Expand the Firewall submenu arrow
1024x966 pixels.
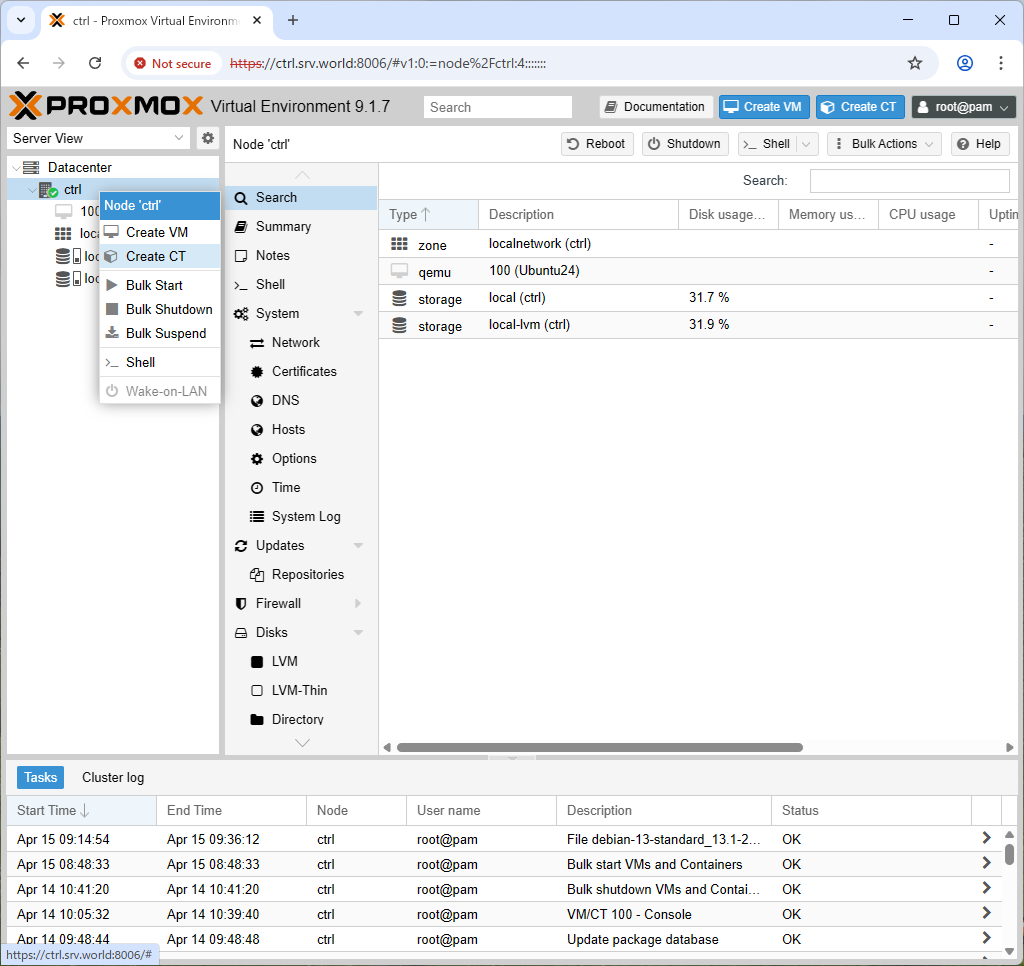coord(358,604)
